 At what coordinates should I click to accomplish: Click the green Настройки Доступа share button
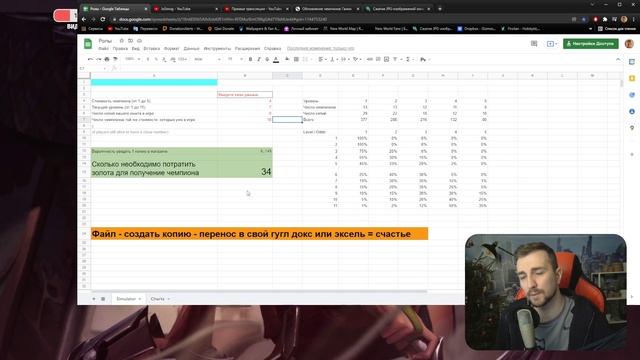(591, 44)
